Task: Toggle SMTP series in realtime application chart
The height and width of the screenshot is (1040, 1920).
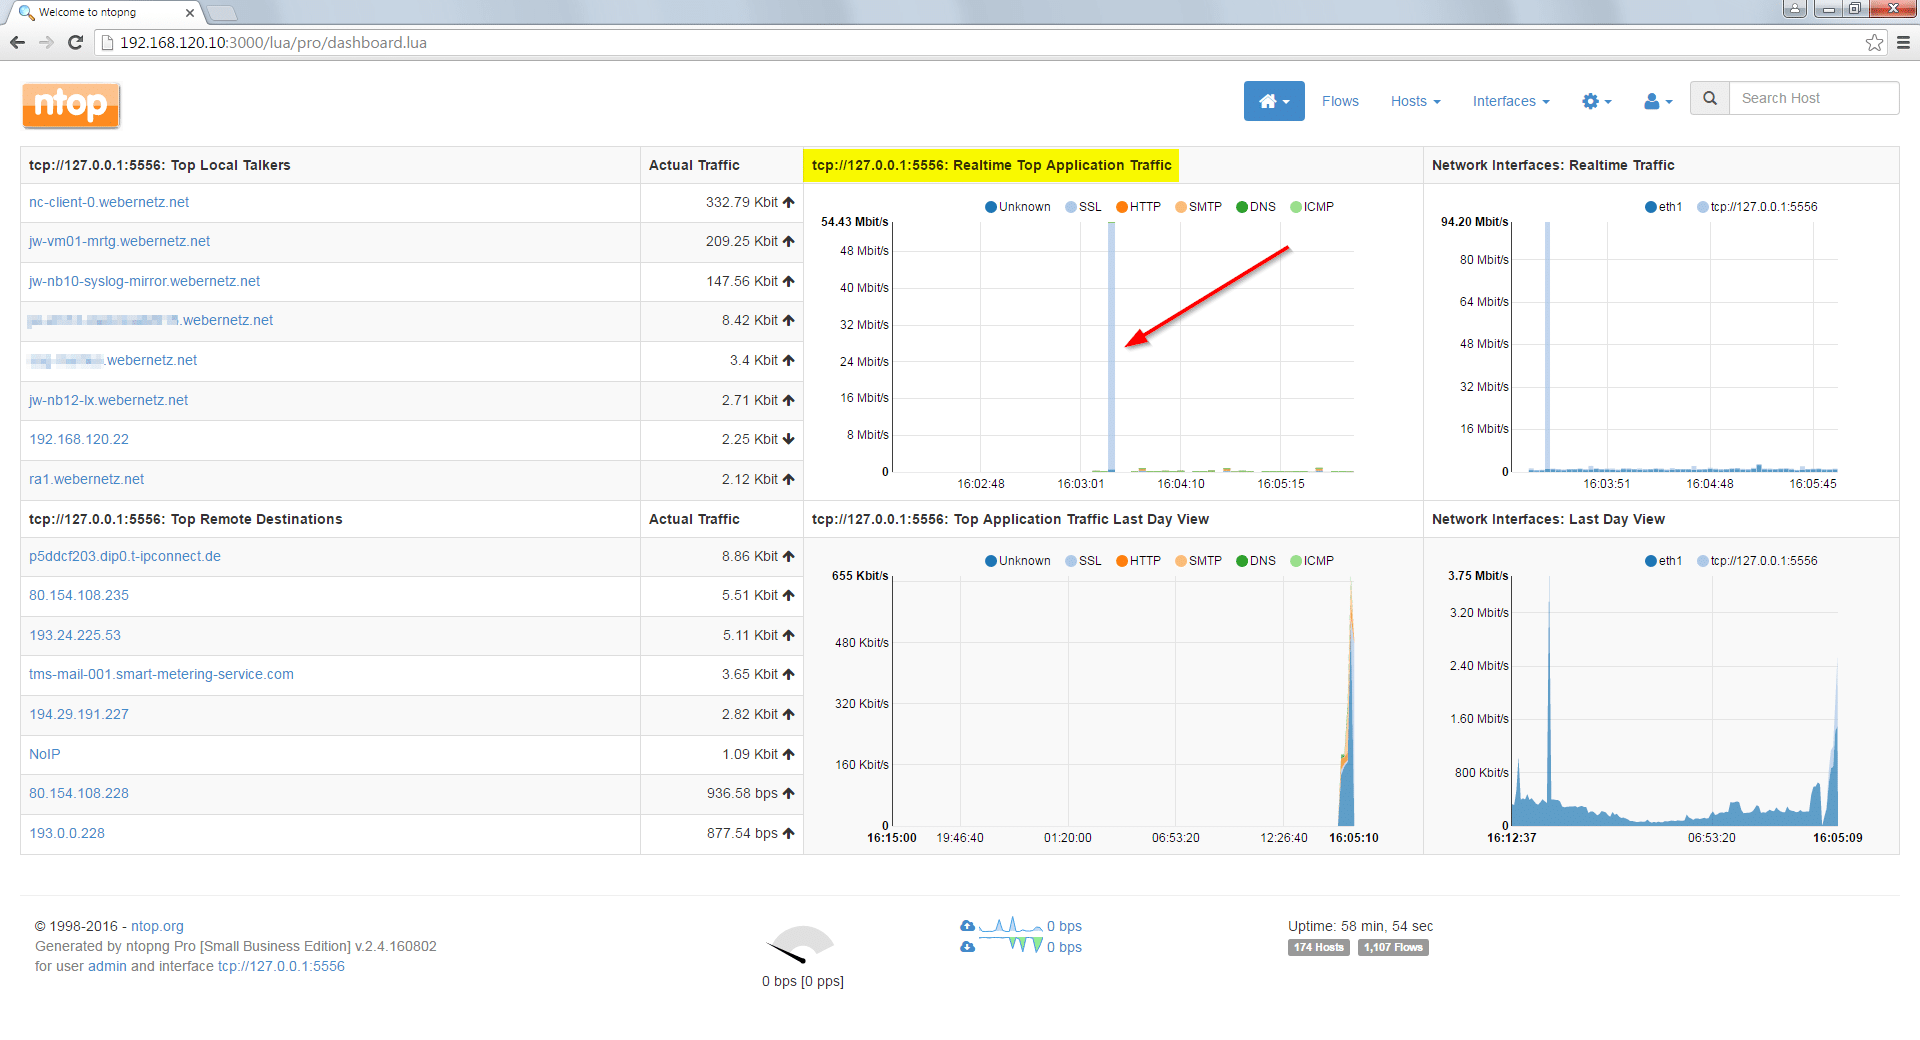Action: pos(1198,207)
